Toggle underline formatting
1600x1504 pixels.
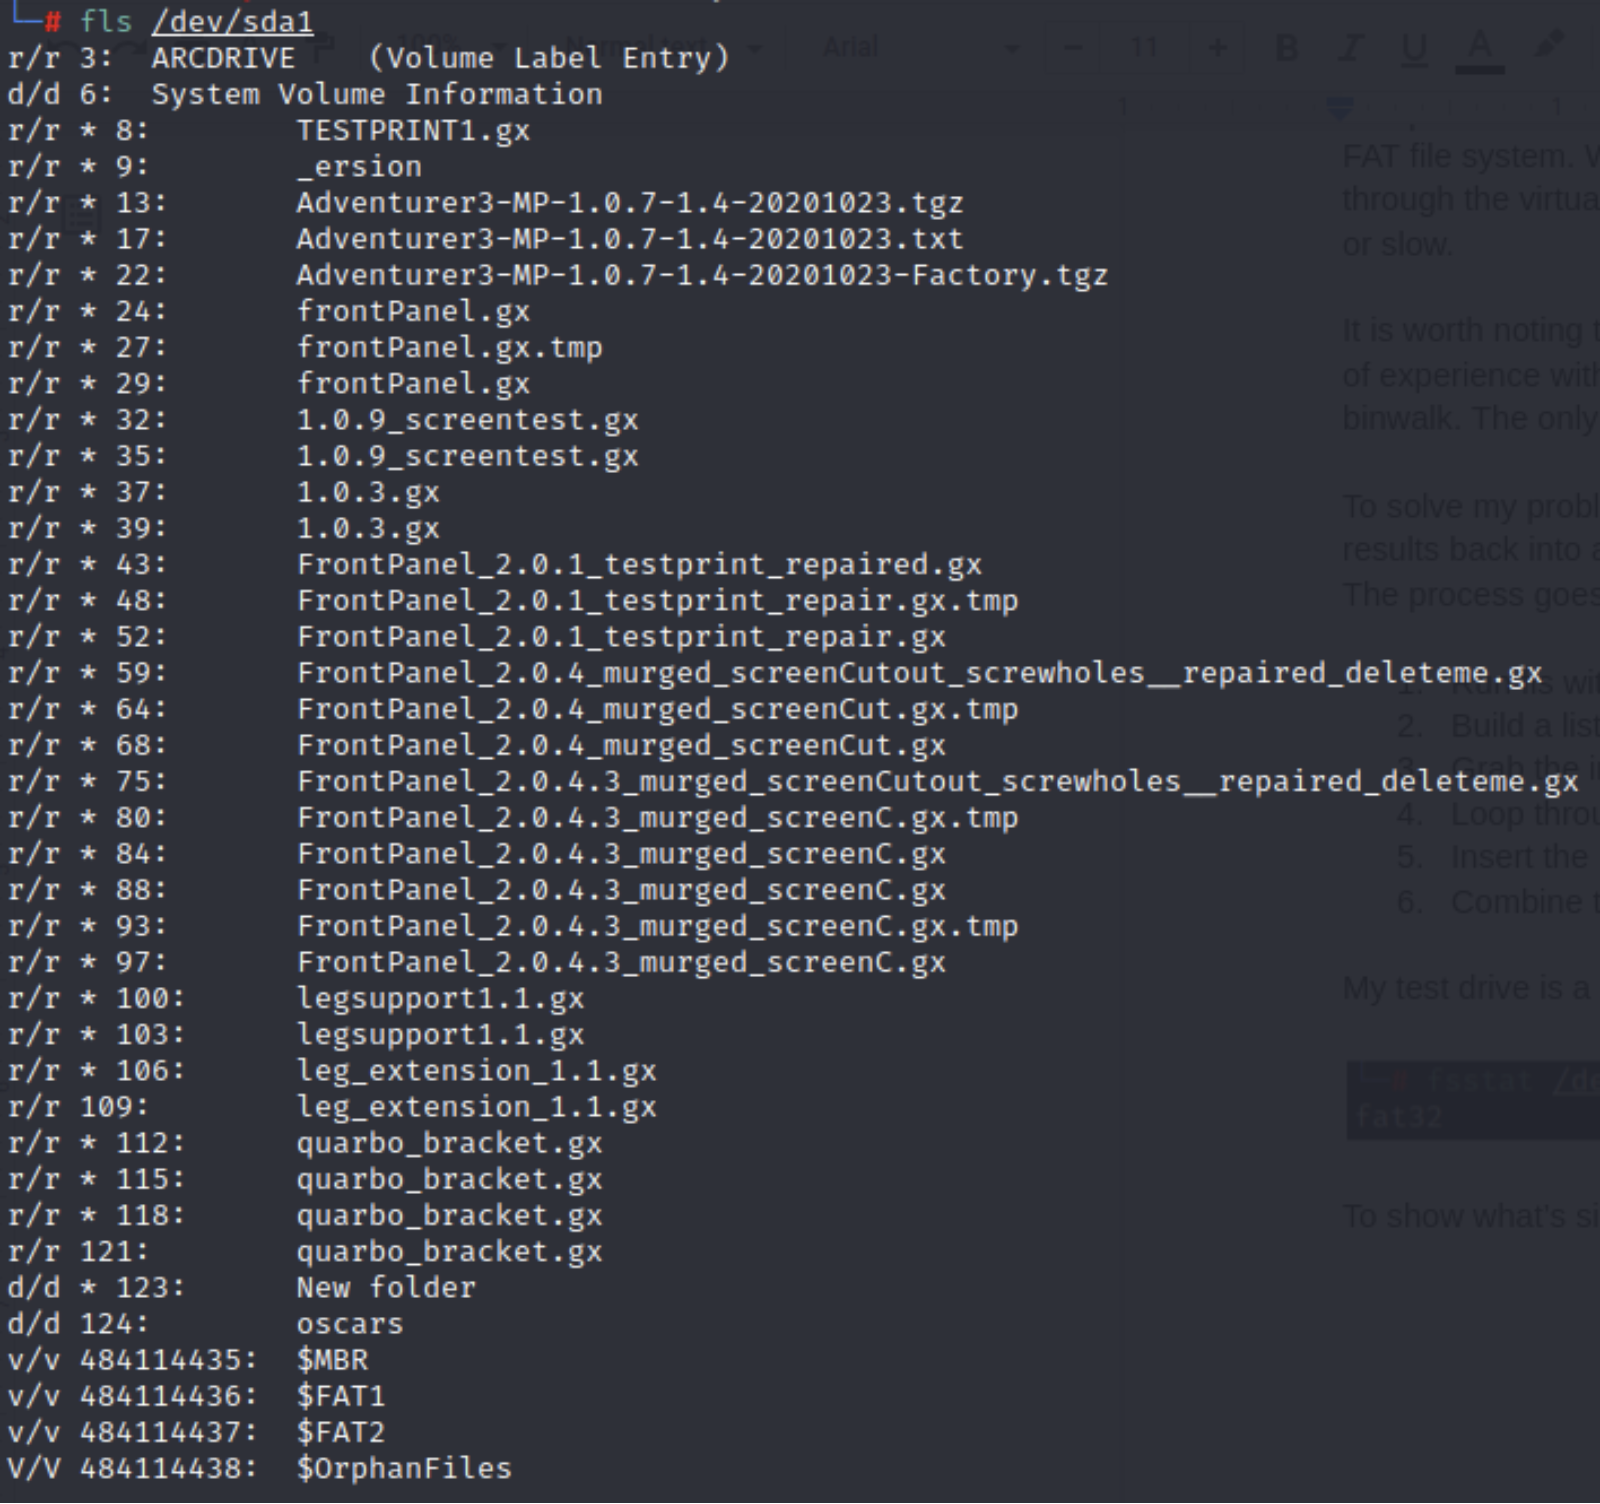1416,46
